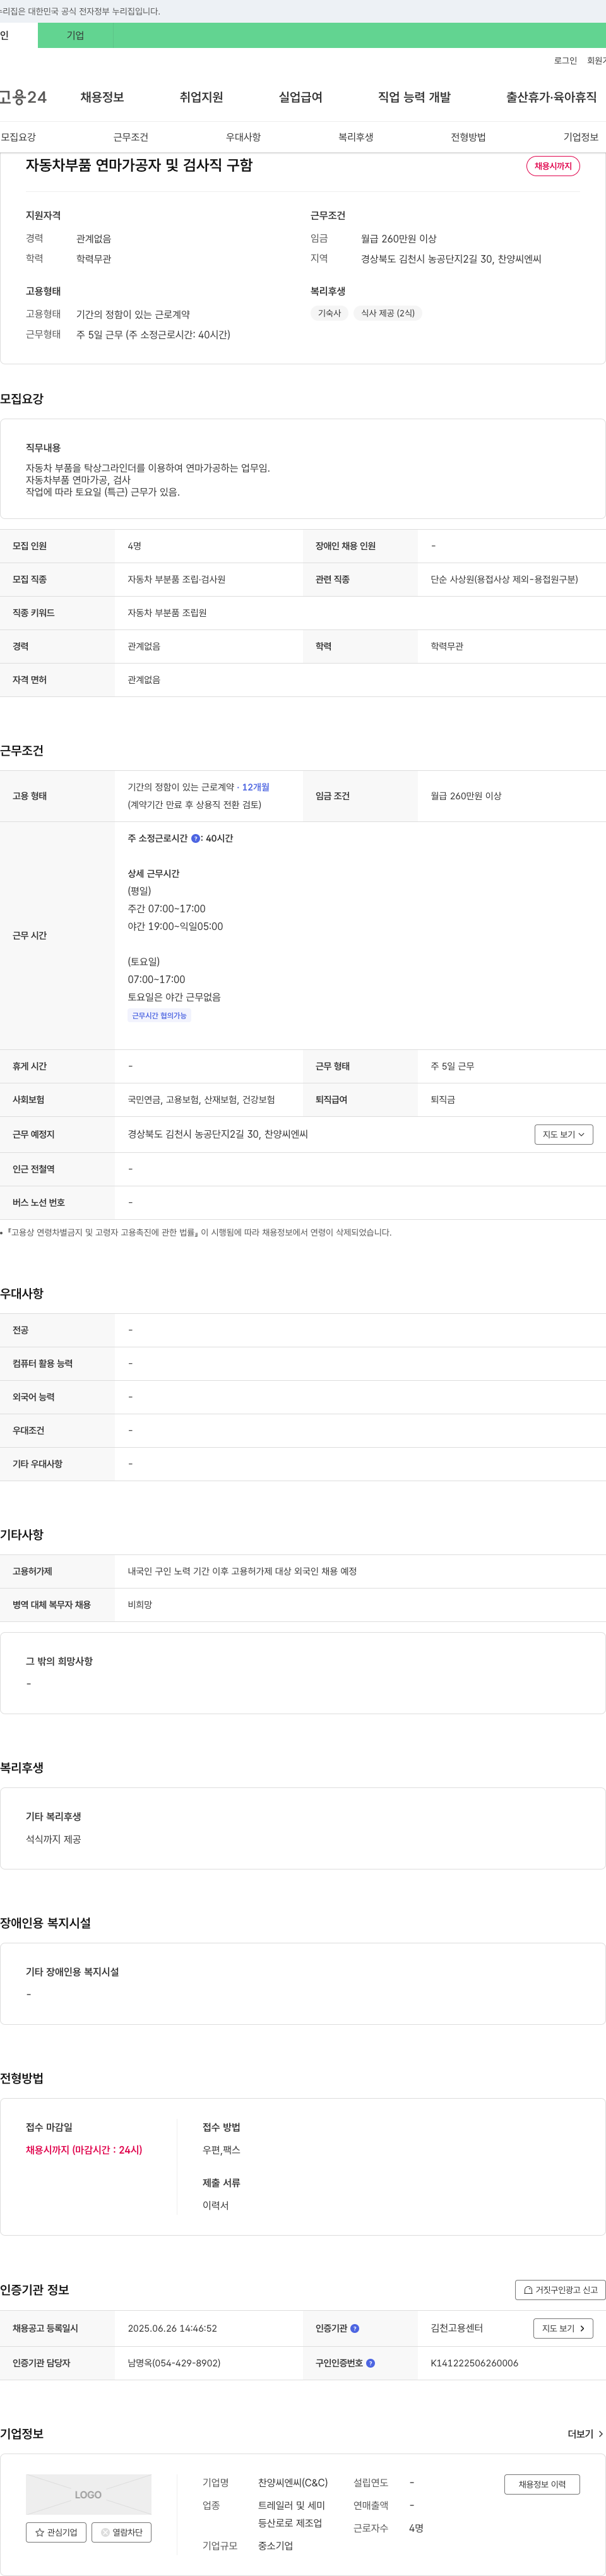
Task: Jump to the 복리후생 section tab
Action: [356, 137]
